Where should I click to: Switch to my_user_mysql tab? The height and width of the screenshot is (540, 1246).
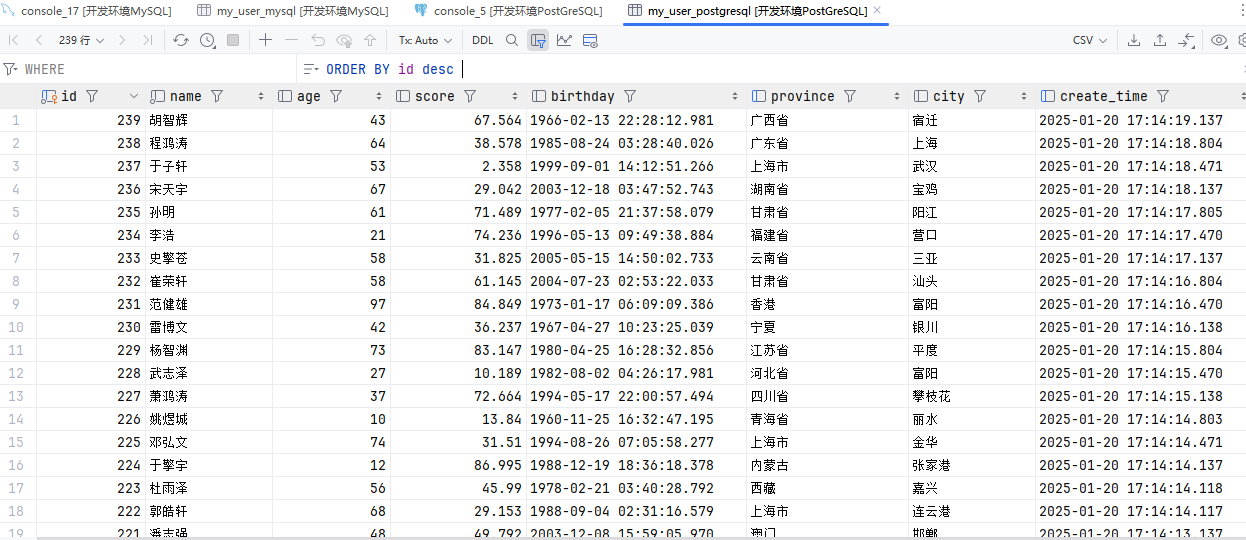[x=292, y=11]
